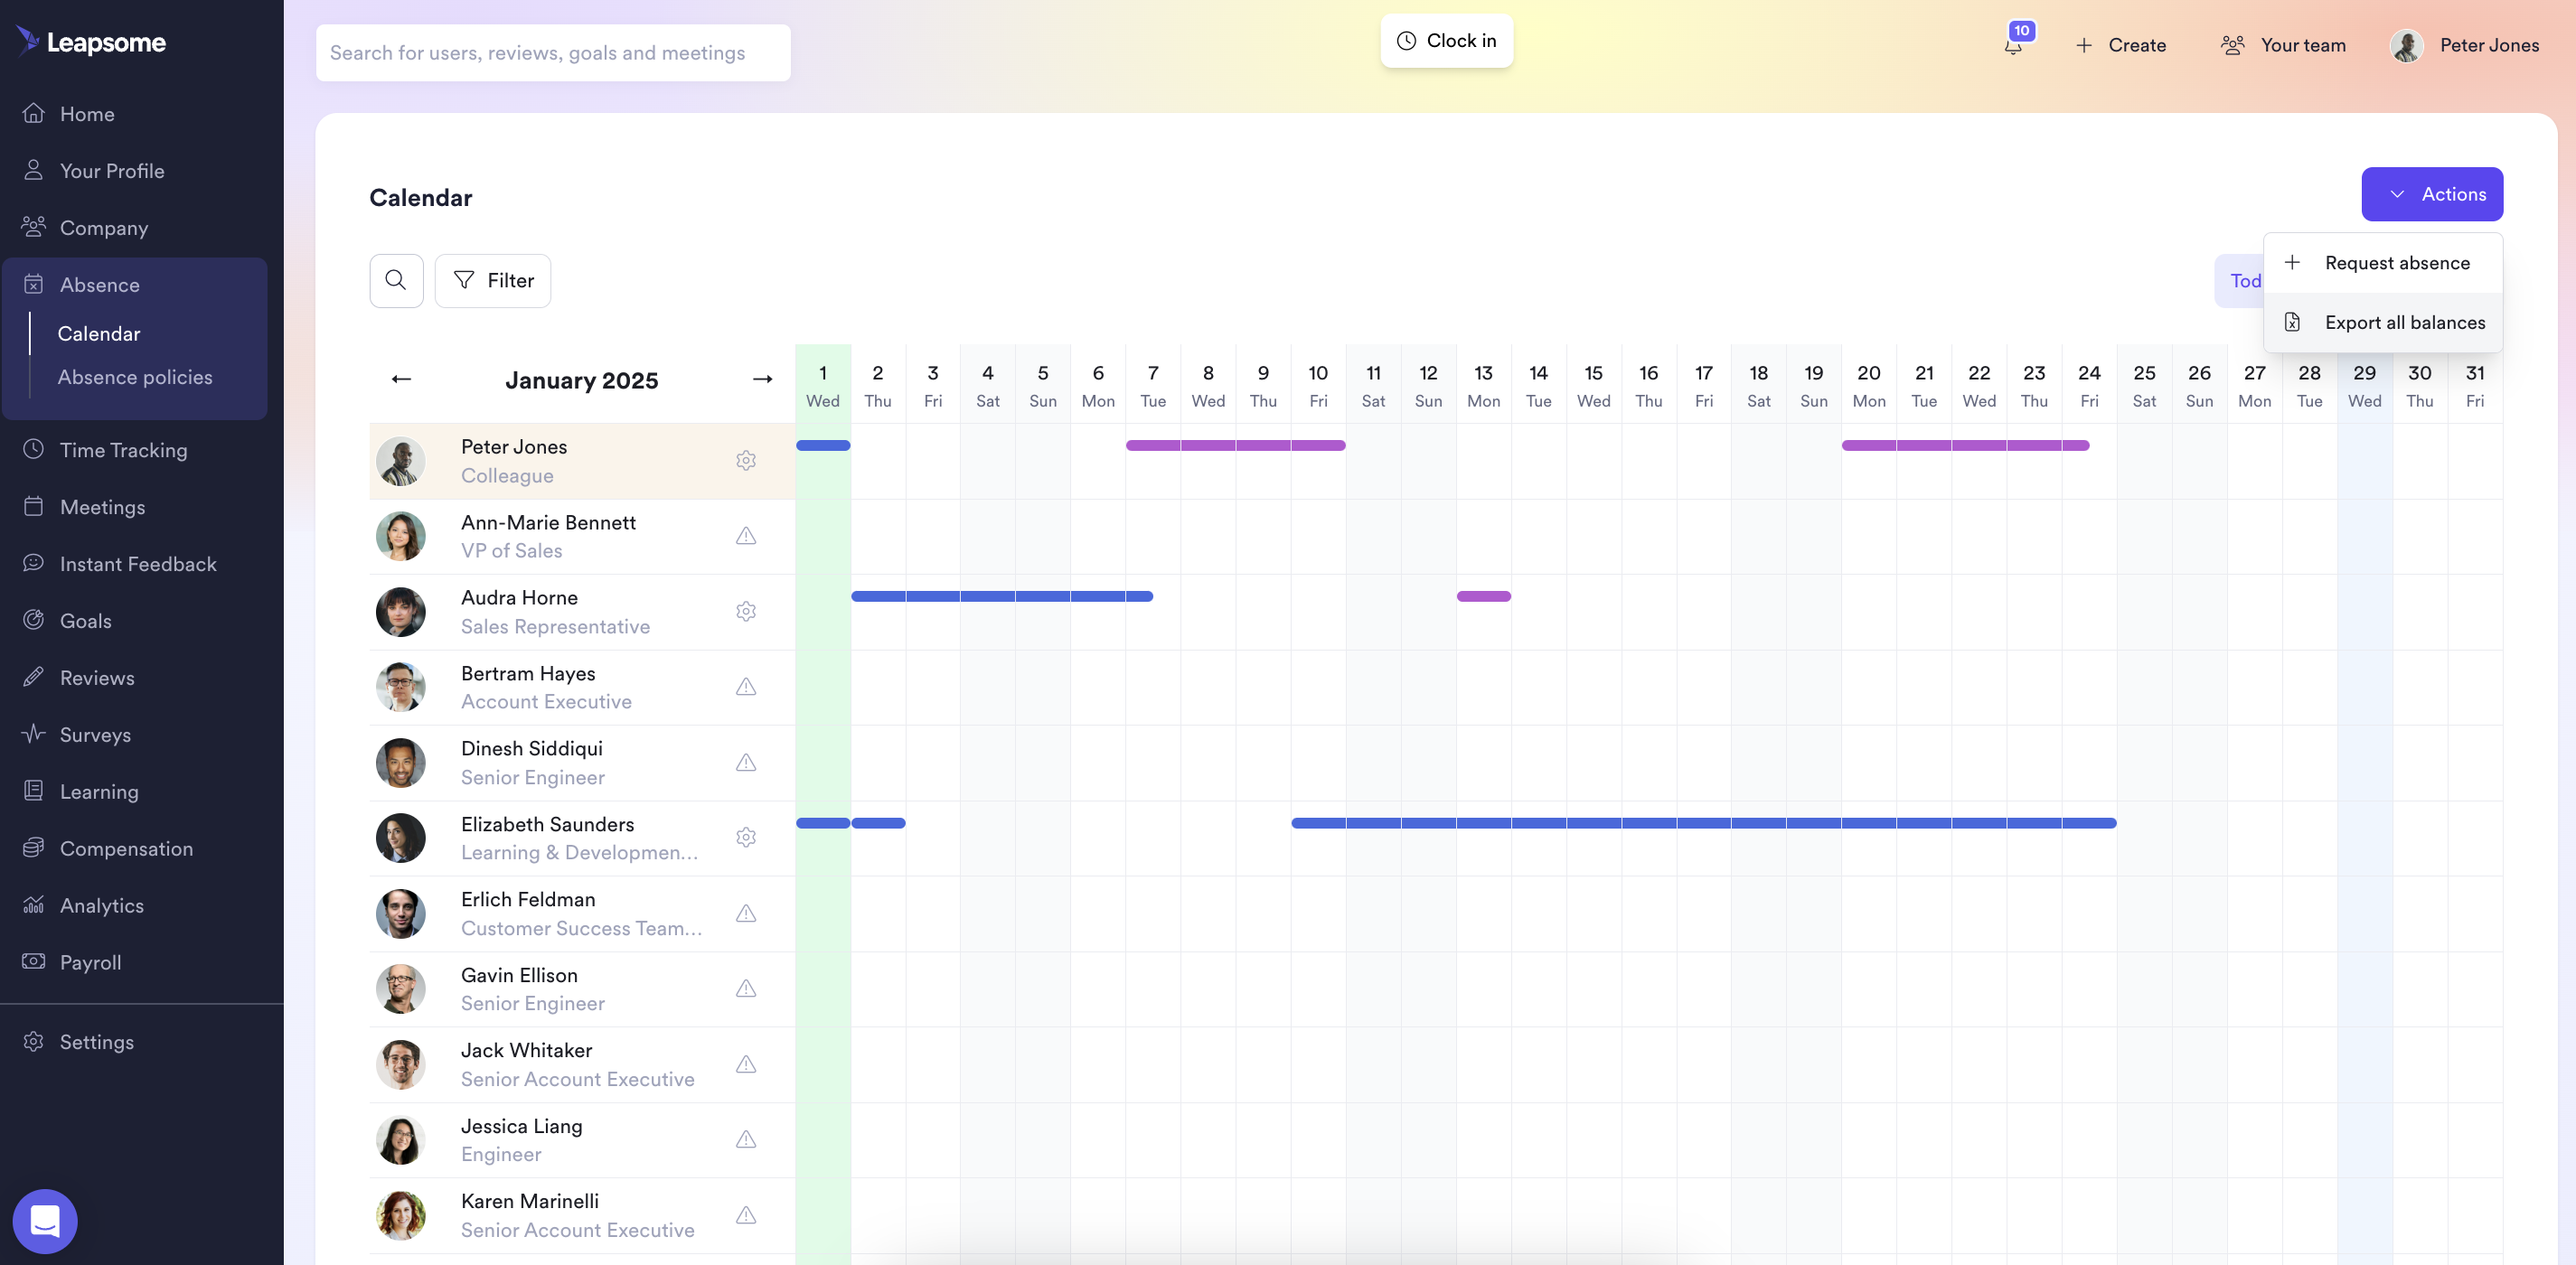Click the gear icon next to Audra Horne
The height and width of the screenshot is (1265, 2576).
tap(746, 611)
